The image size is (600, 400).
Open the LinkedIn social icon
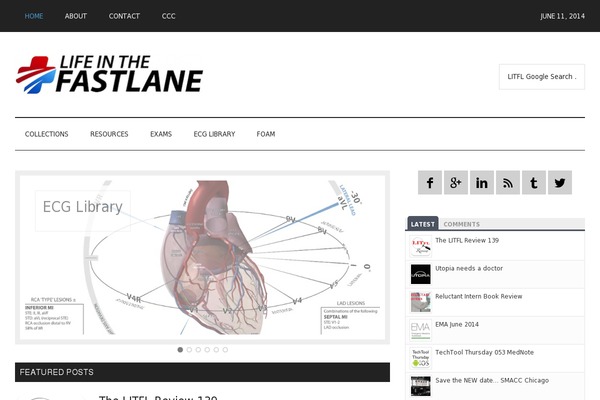[x=482, y=183]
